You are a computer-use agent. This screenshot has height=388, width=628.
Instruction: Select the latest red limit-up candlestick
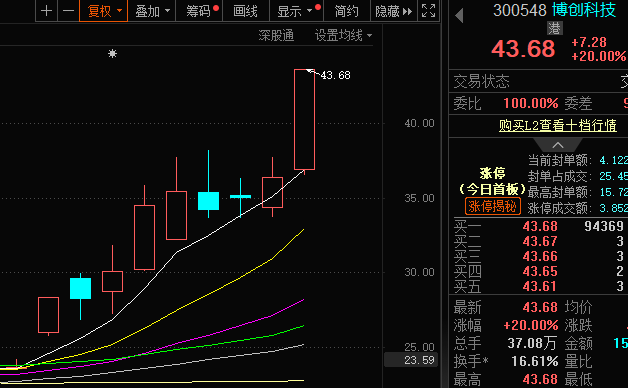[x=304, y=119]
